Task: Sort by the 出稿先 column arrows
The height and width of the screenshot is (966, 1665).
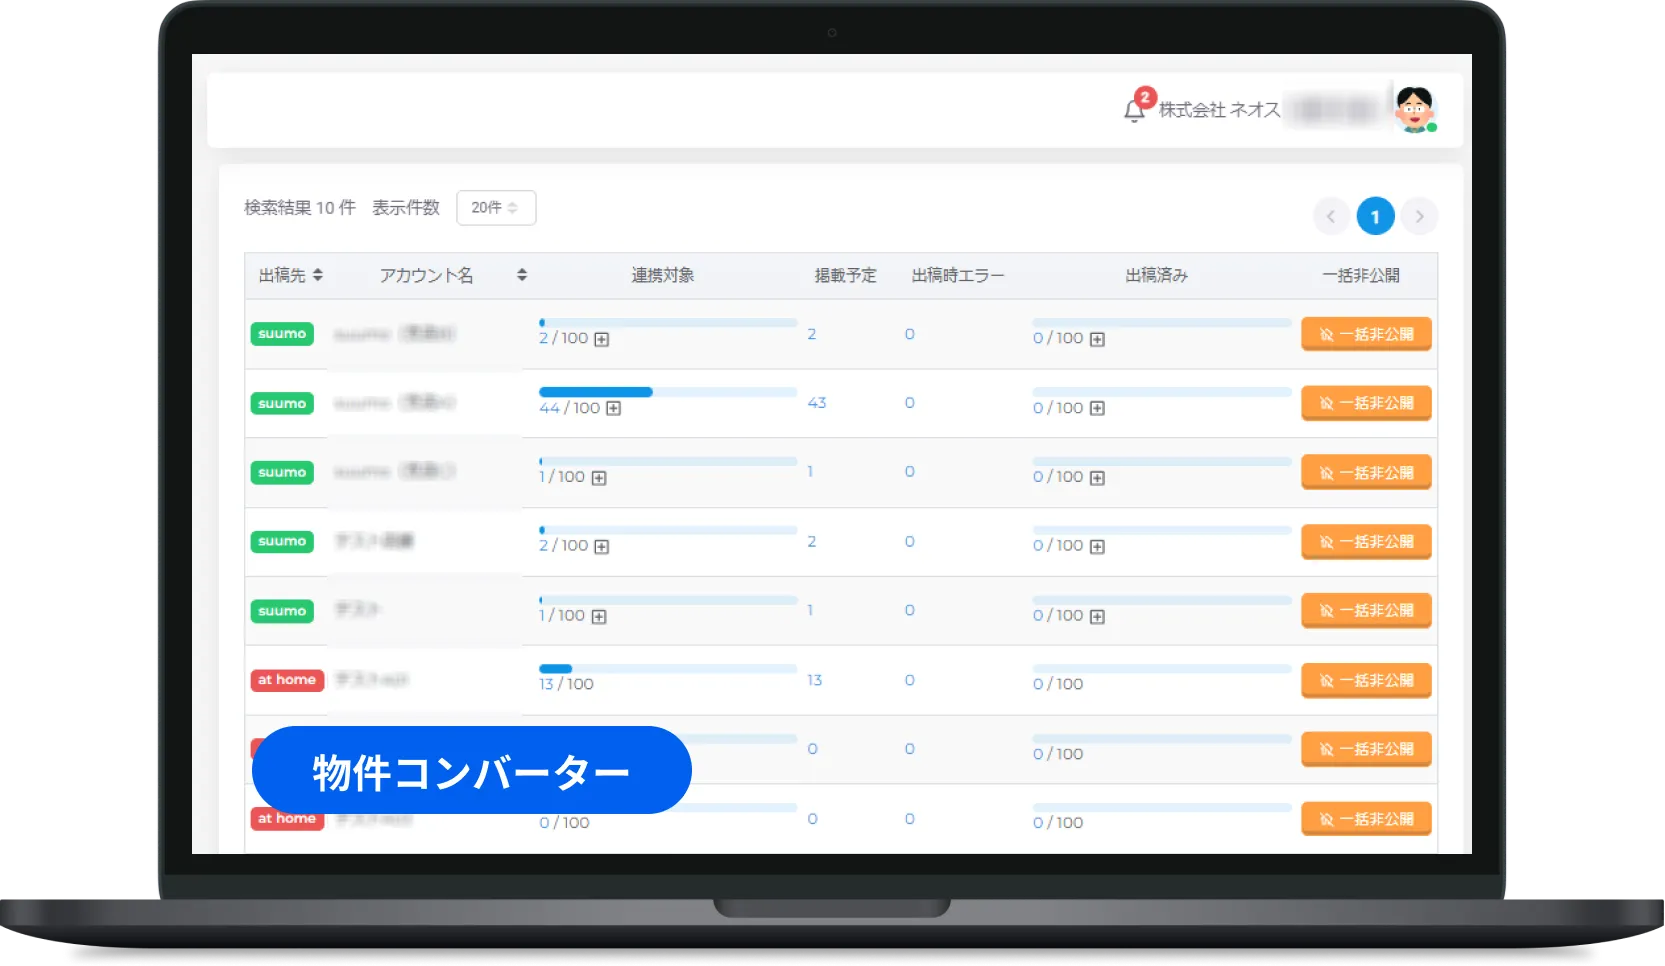Action: tap(318, 275)
